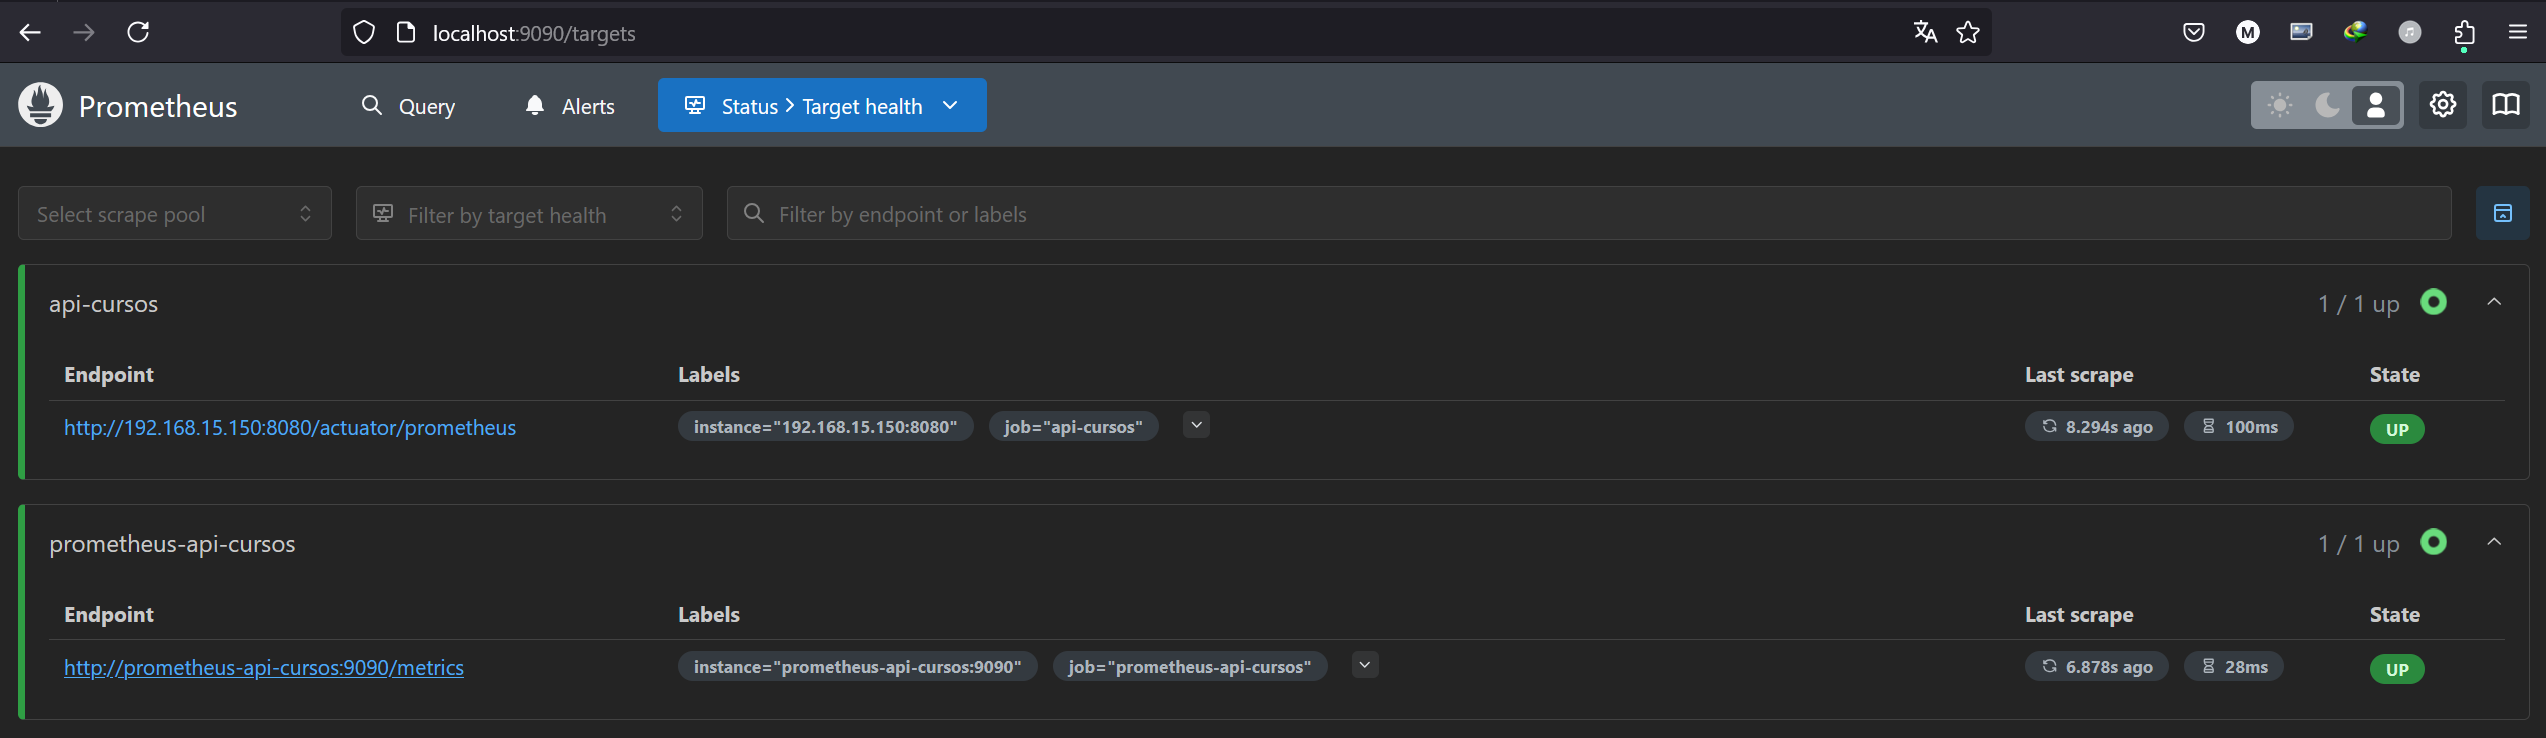
Task: Open Prometheus settings gear
Action: click(2443, 105)
